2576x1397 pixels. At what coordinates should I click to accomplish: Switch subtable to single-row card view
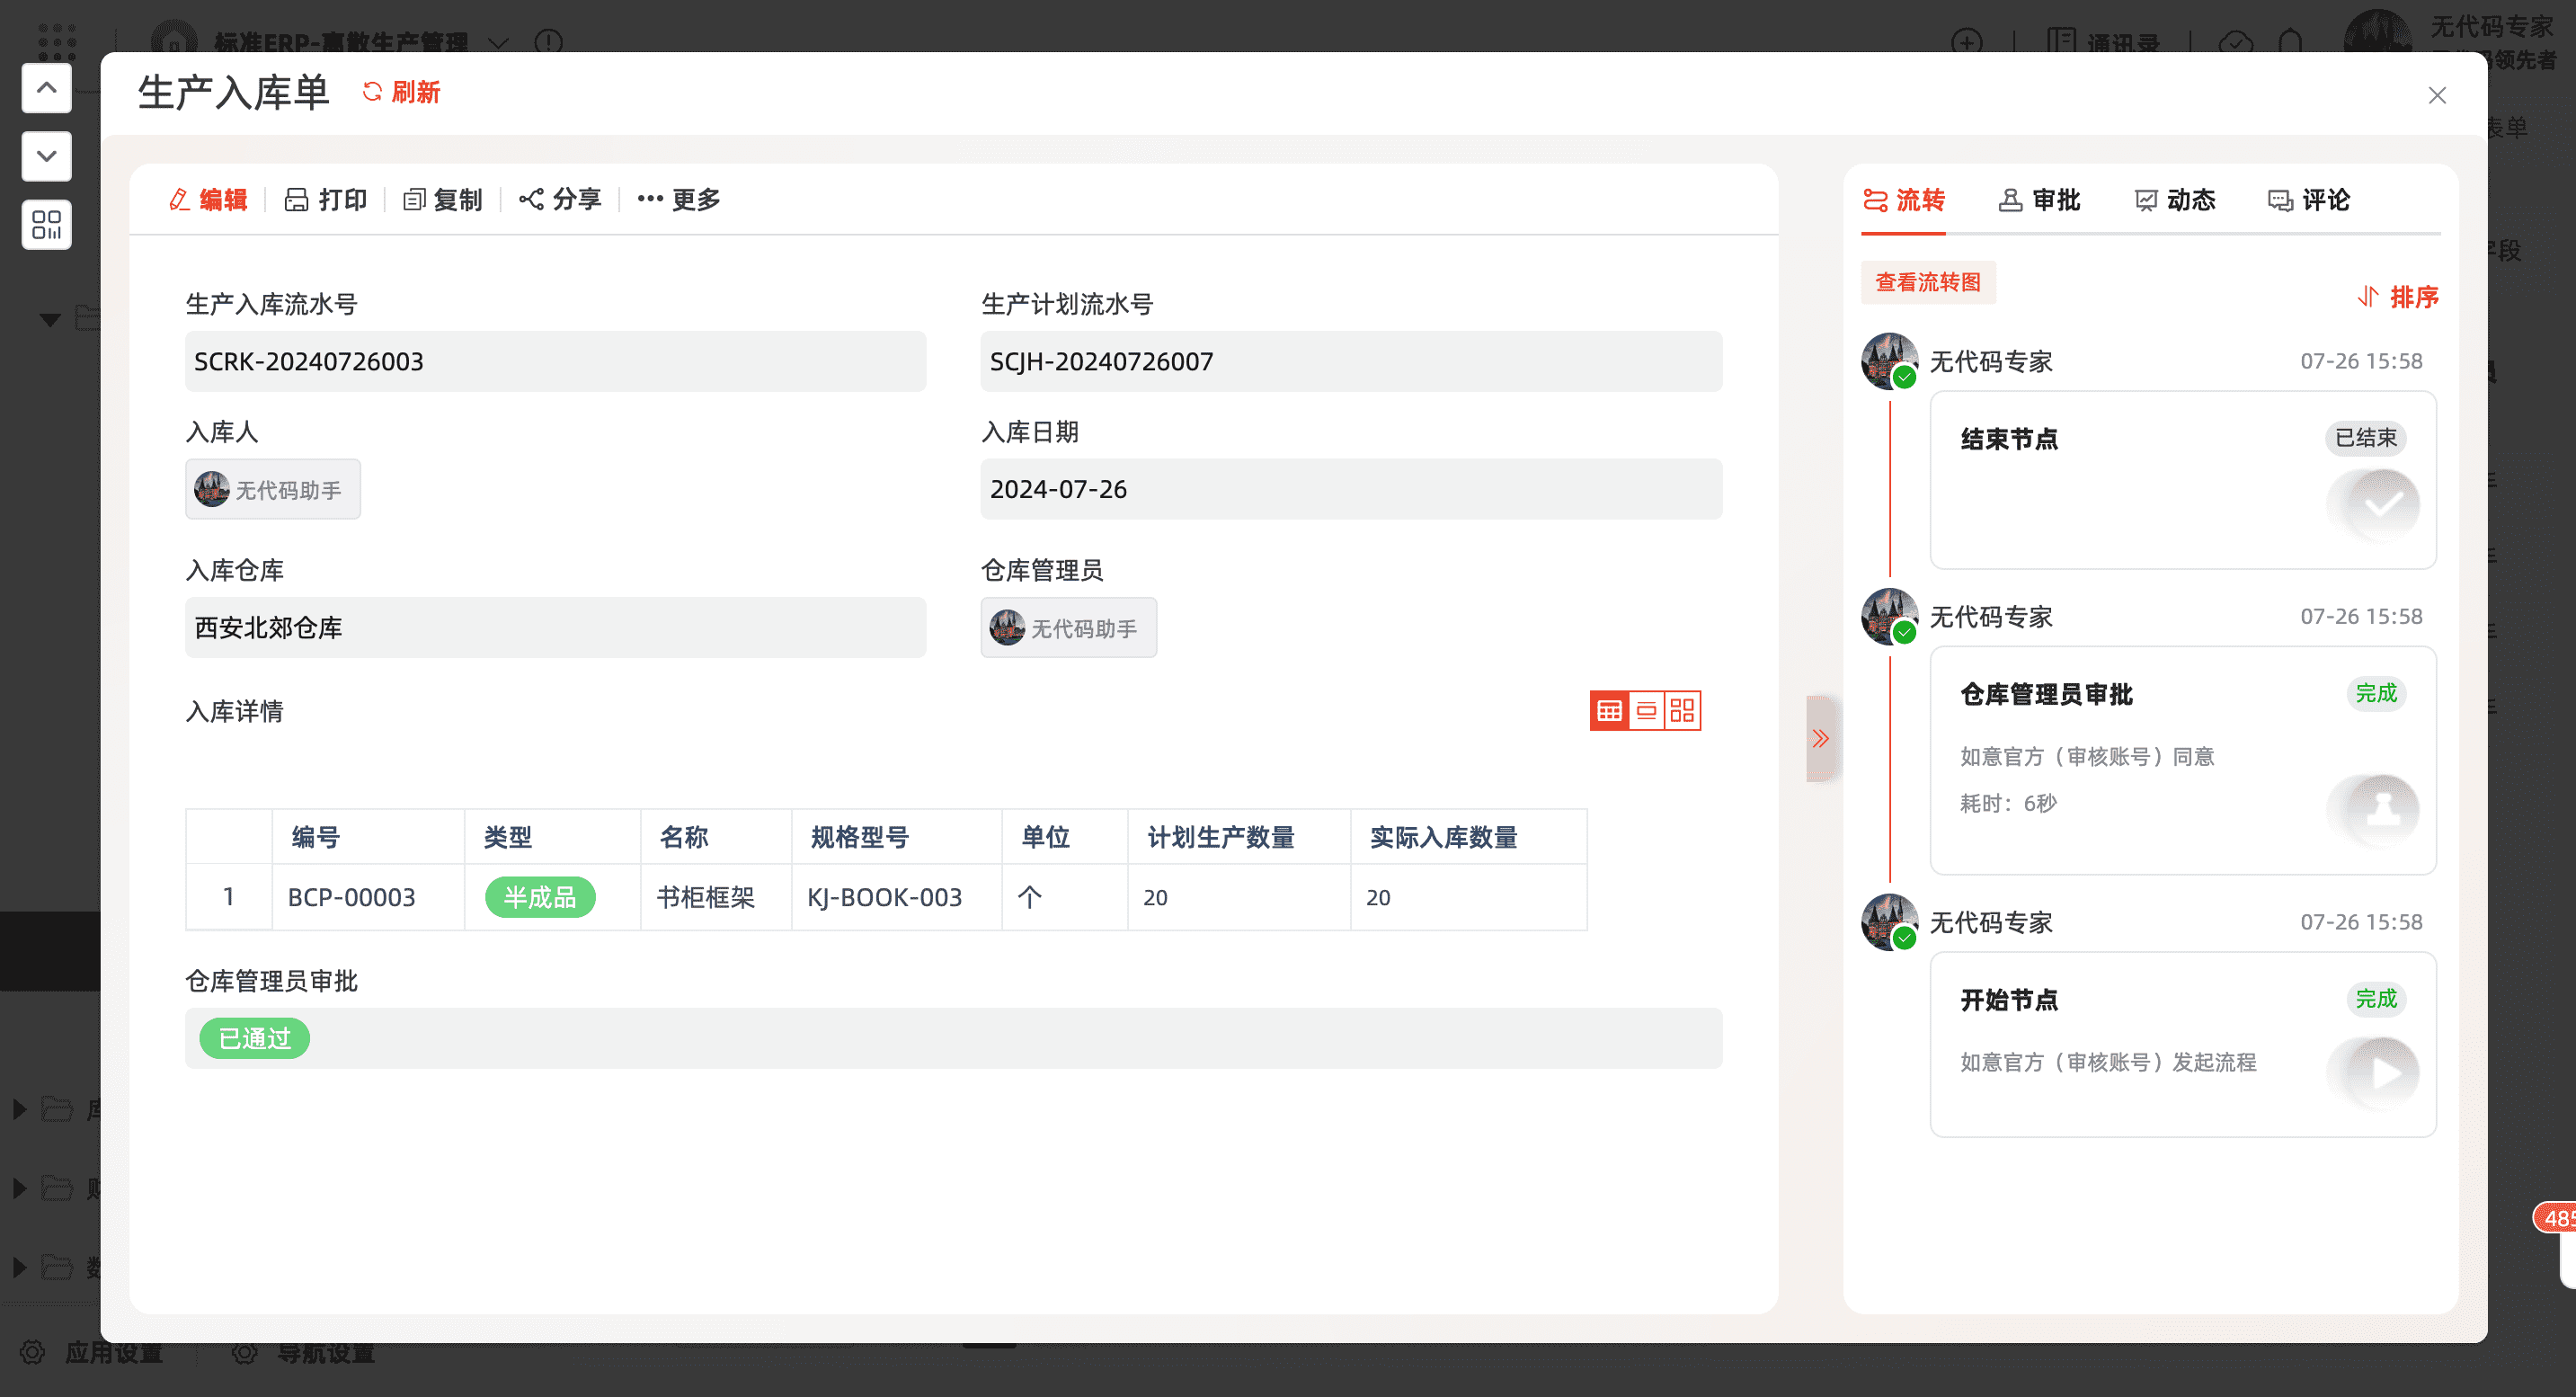coord(1646,711)
